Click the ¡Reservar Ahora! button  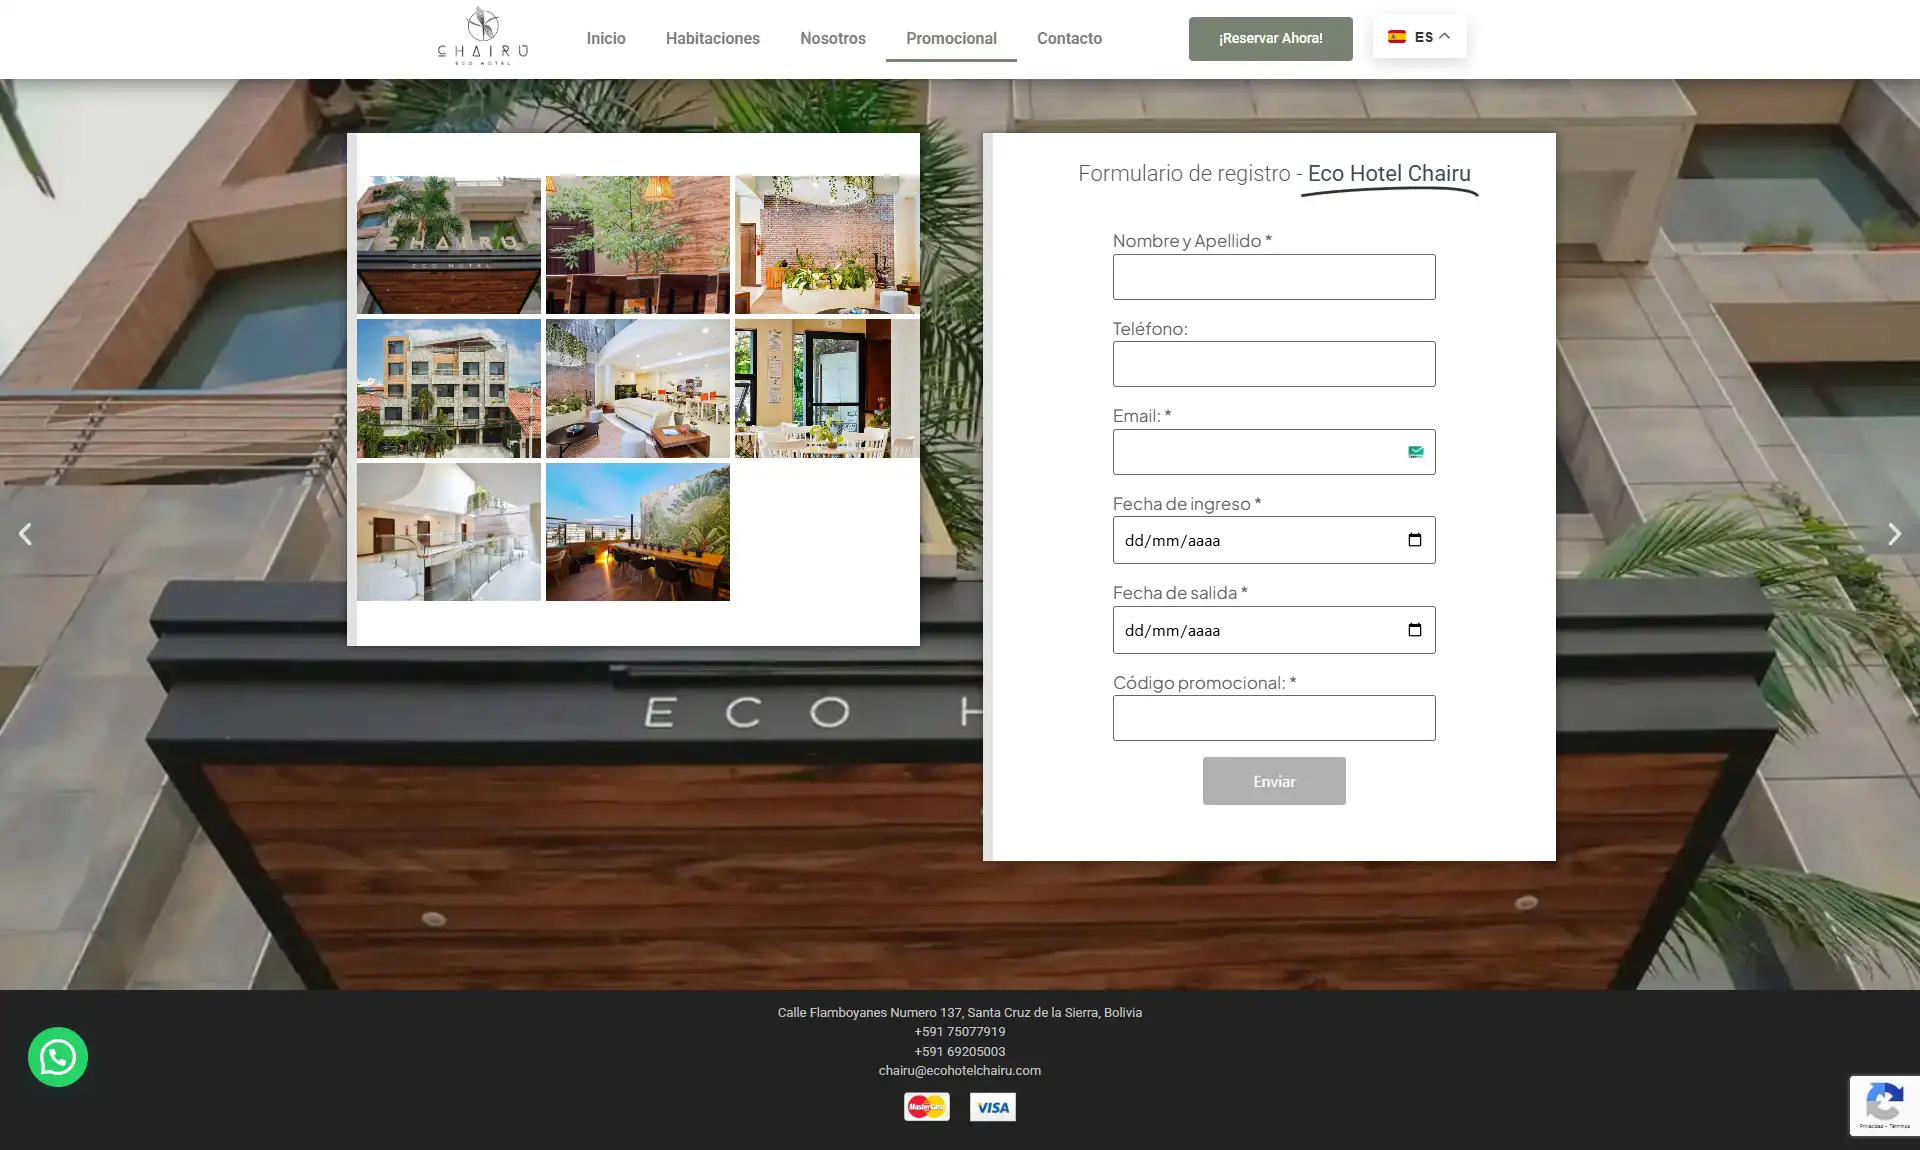1270,38
